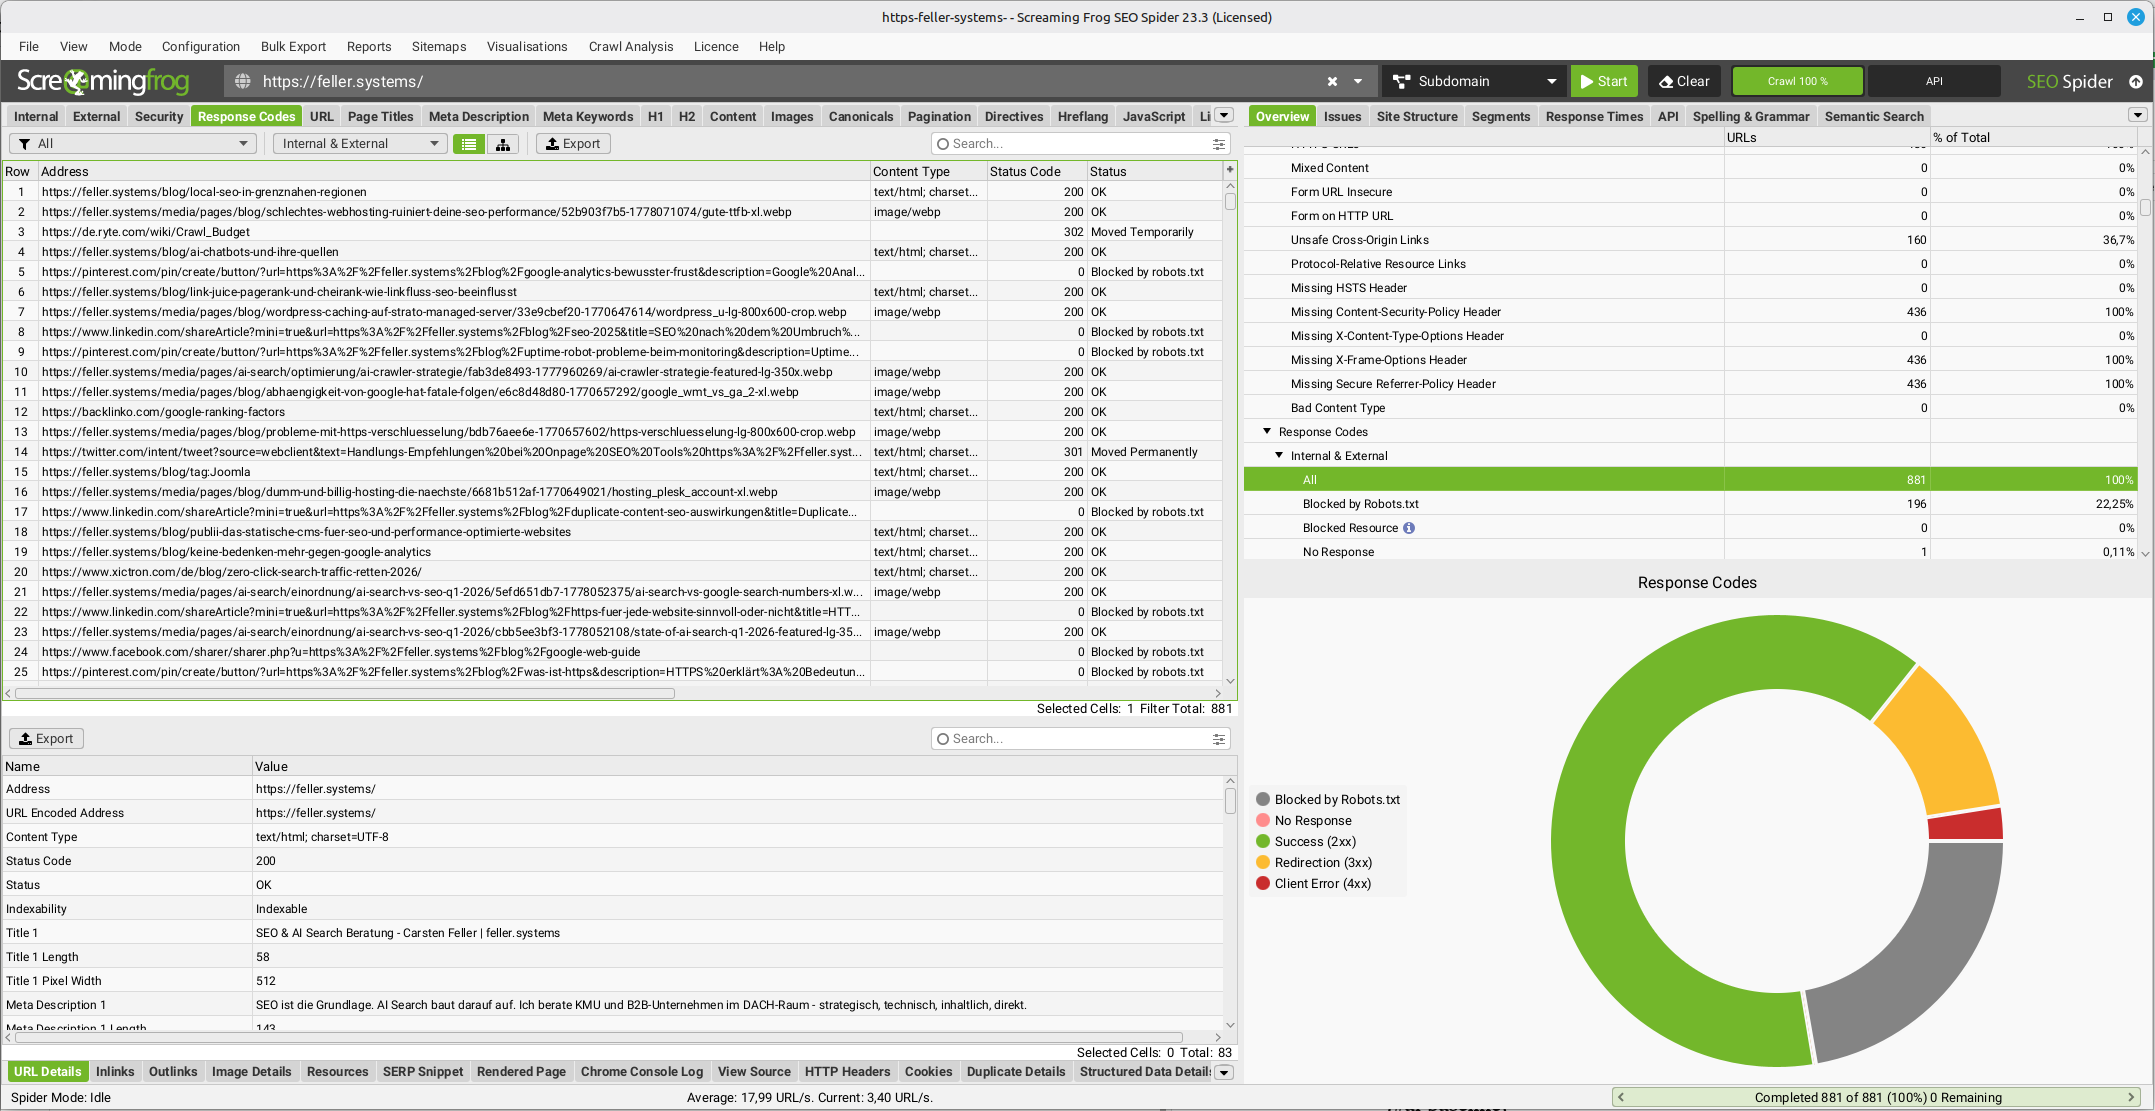Show more bottom tabs dropdown arrow
The image size is (2155, 1111).
pos(1224,1072)
